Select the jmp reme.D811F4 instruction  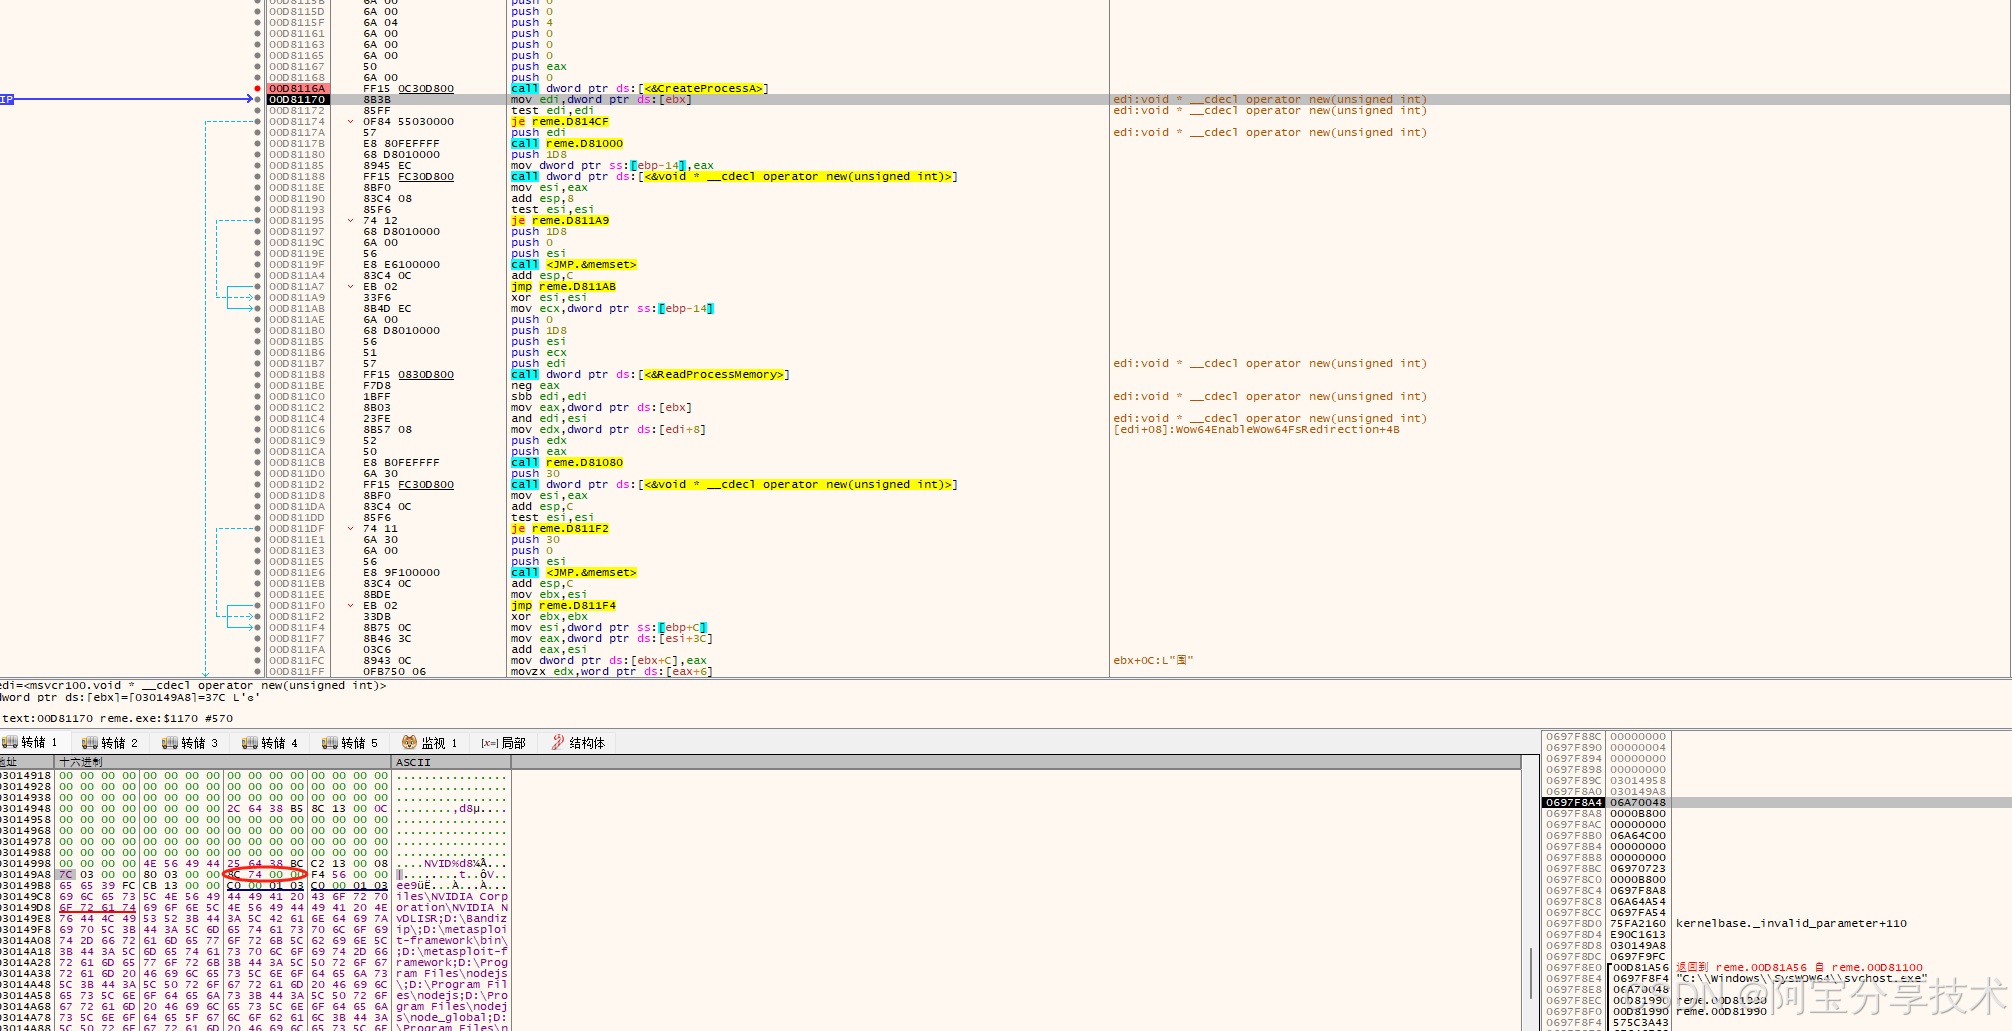[x=563, y=606]
